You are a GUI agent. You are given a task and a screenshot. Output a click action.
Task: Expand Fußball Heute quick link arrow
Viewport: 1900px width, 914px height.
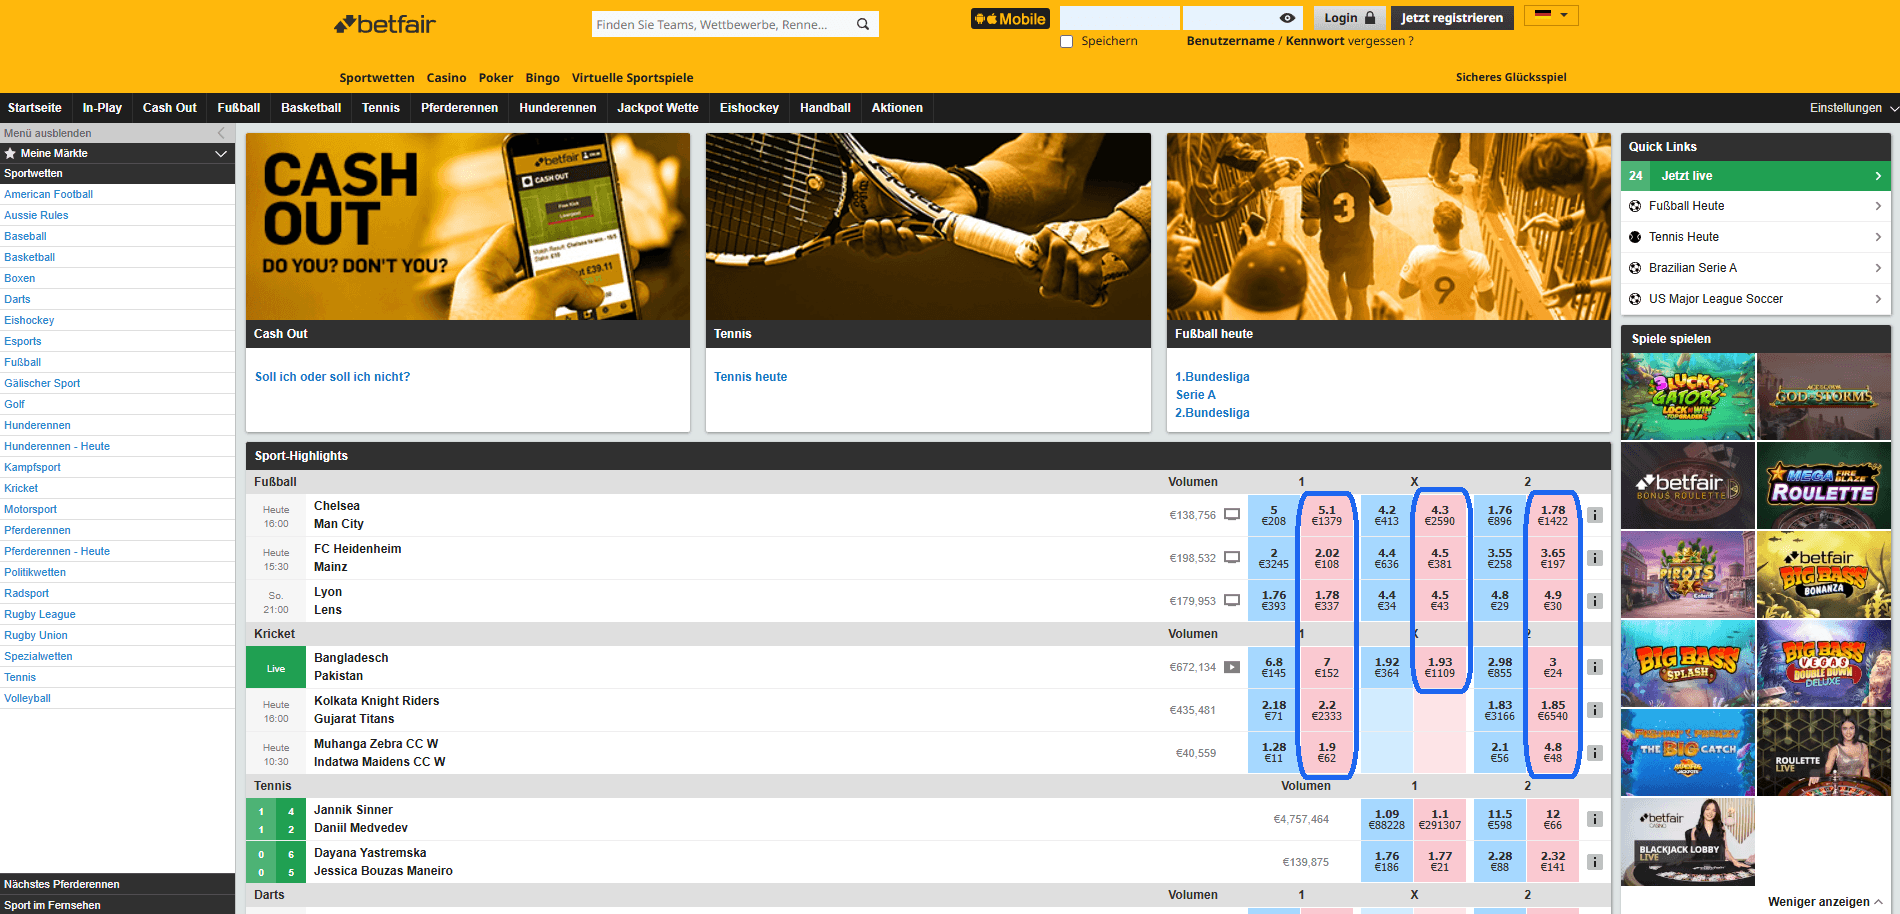point(1878,206)
